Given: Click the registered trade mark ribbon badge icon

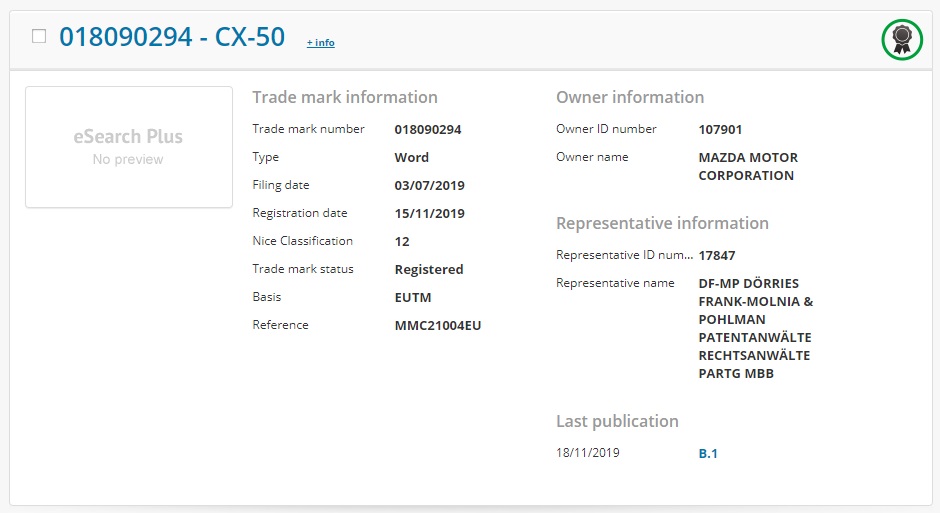Looking at the screenshot, I should (x=902, y=40).
